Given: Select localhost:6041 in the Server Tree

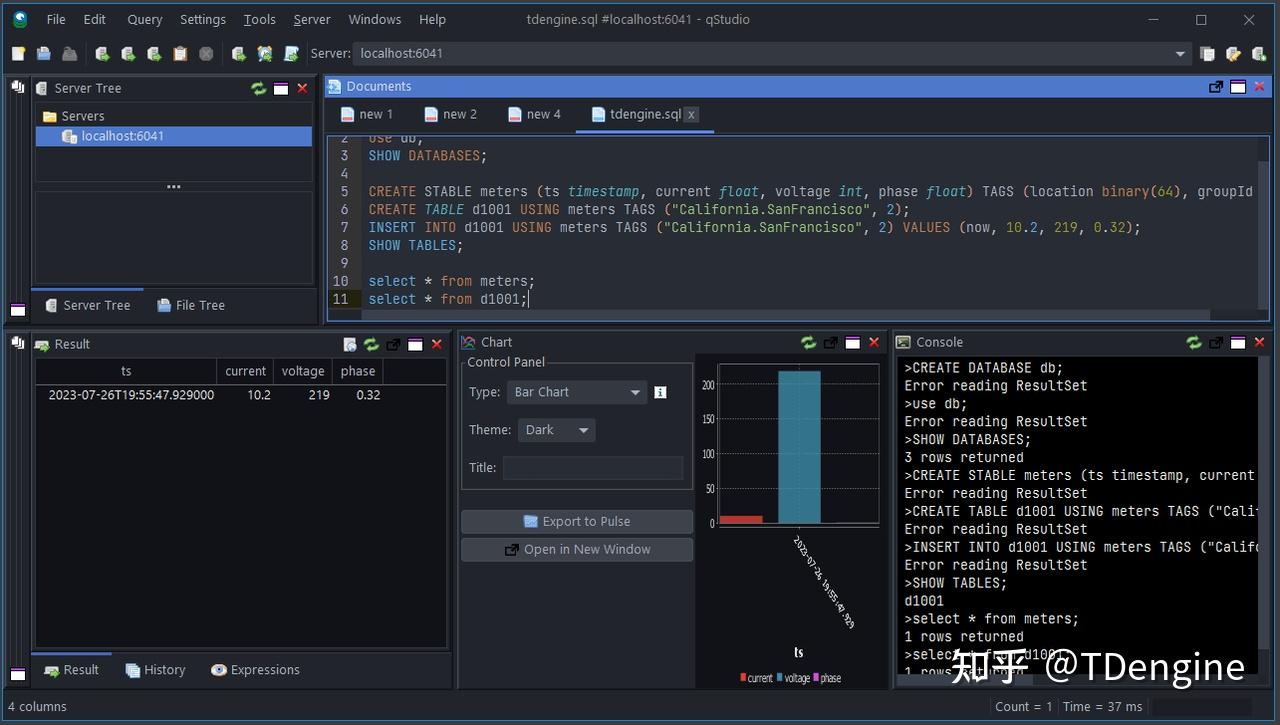Looking at the screenshot, I should coord(174,136).
